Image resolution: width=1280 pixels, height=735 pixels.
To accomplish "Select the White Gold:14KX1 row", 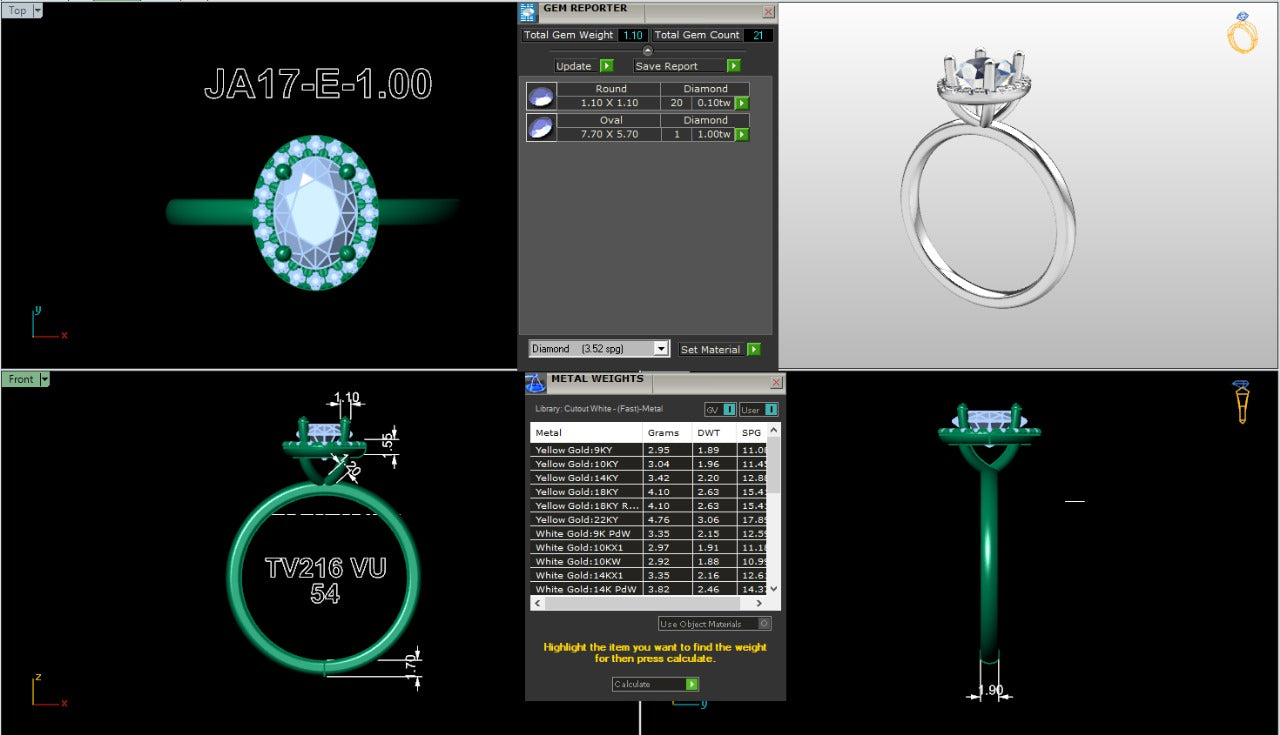I will [650, 576].
